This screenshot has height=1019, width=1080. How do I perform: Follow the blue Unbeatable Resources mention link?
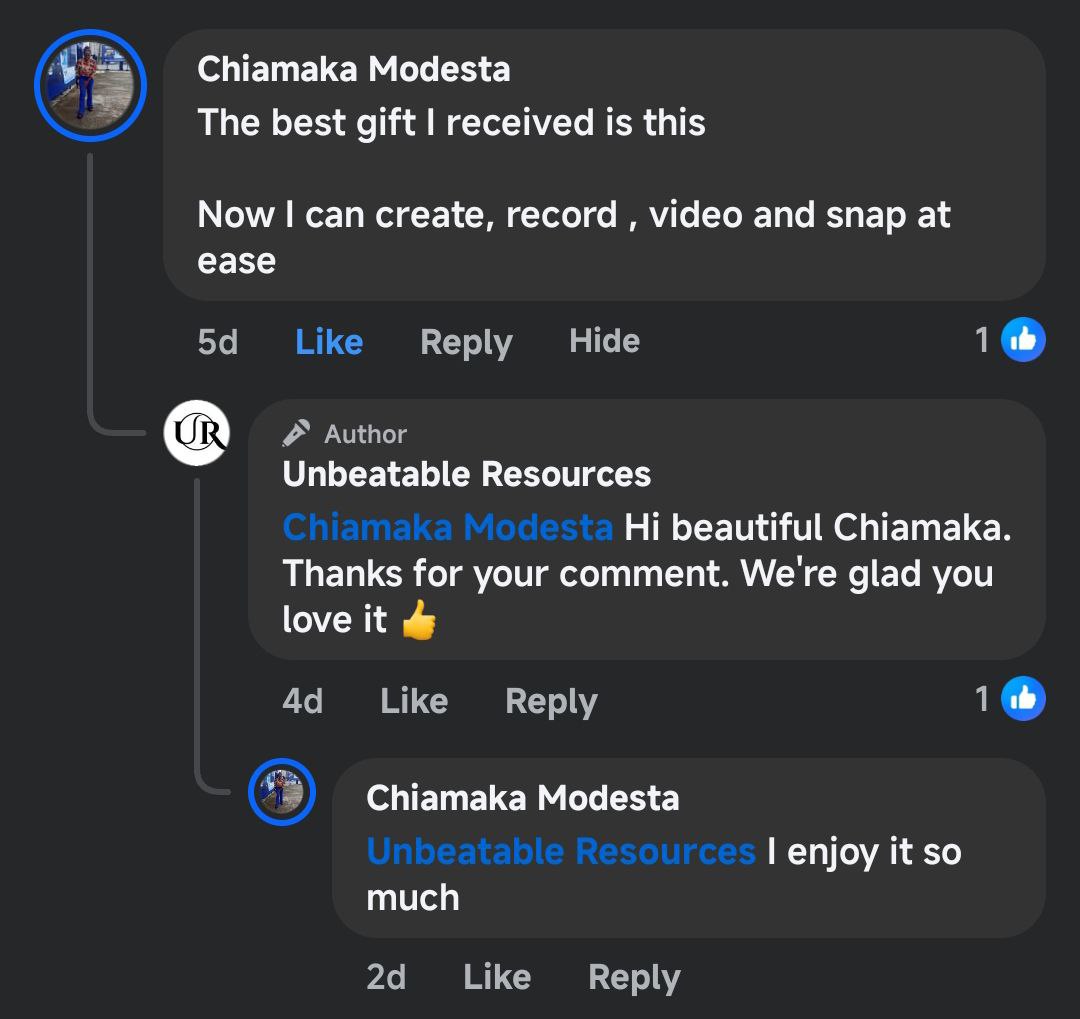click(561, 851)
